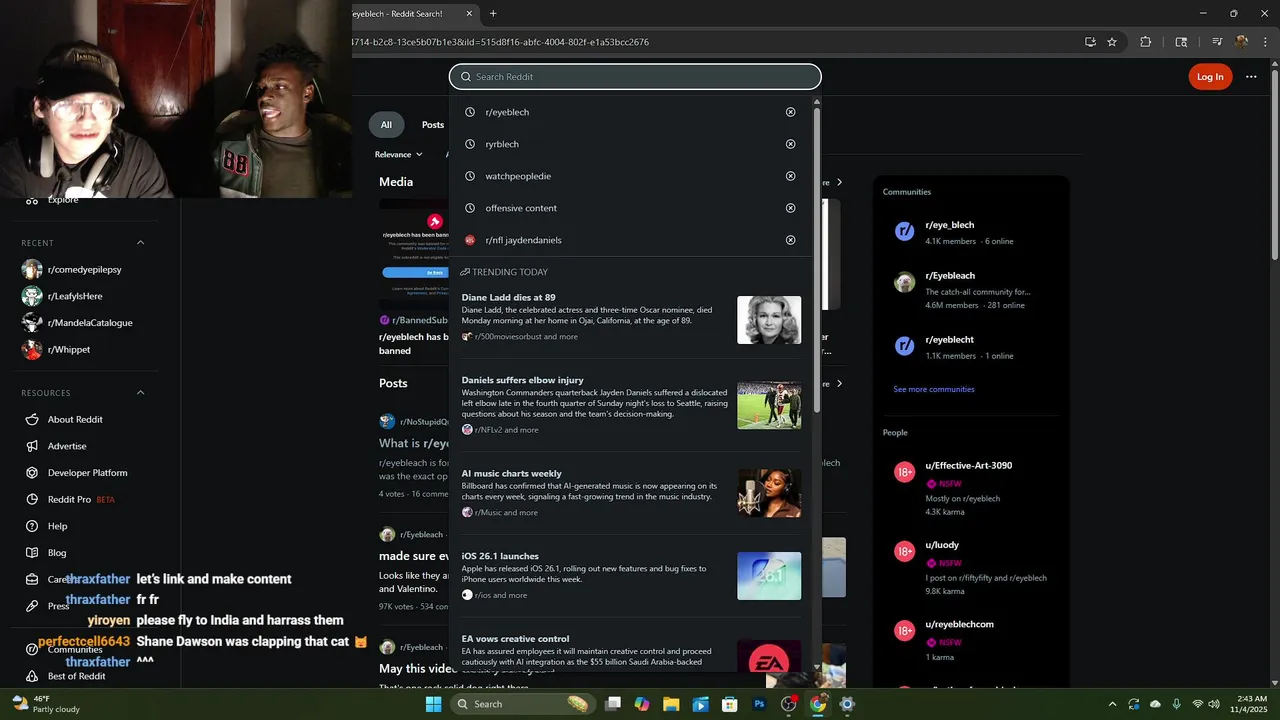
Task: Open Chrome profile avatar
Action: coord(1241,42)
